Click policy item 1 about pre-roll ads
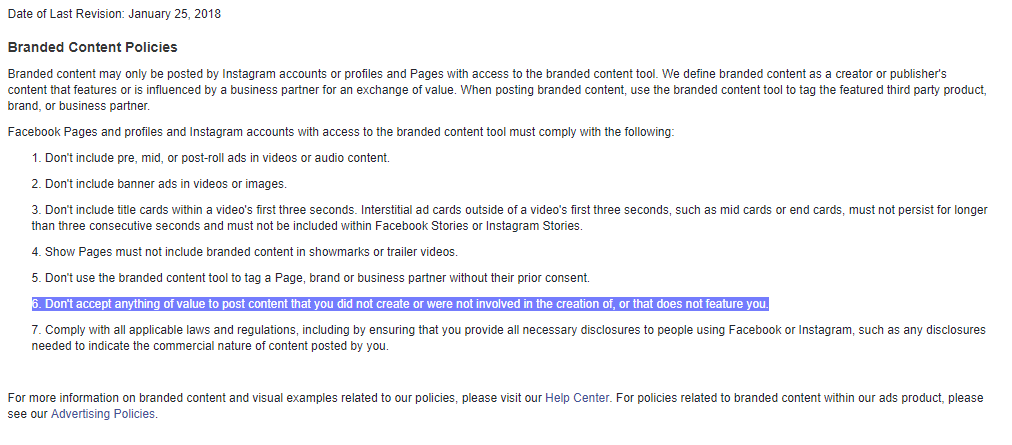 pos(210,158)
